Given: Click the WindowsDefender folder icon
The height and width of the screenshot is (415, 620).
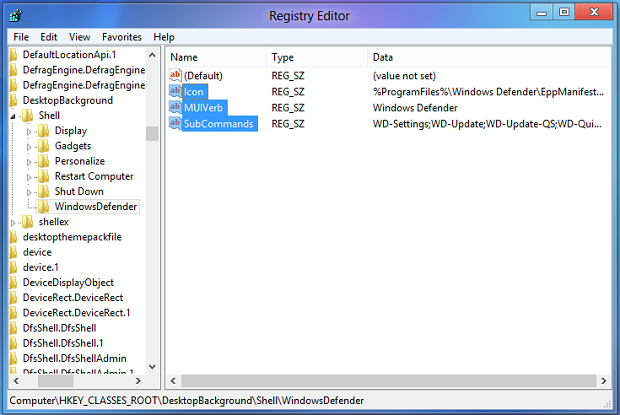Looking at the screenshot, I should click(x=44, y=207).
